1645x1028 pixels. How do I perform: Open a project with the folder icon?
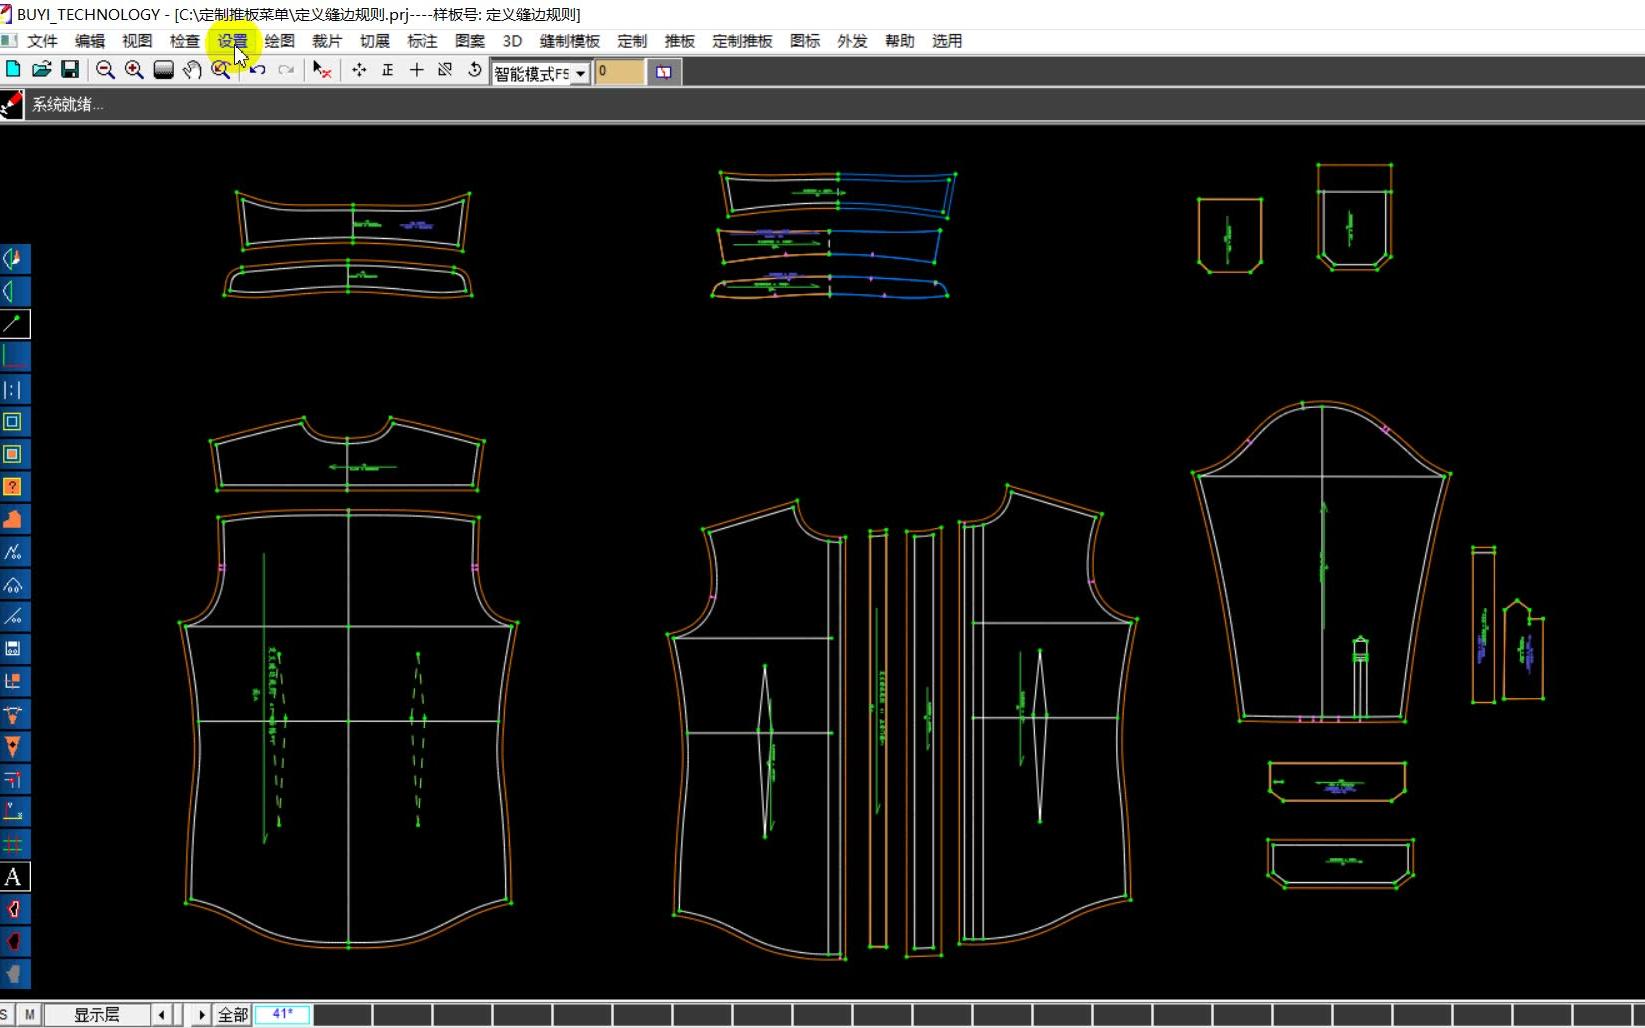pos(41,70)
